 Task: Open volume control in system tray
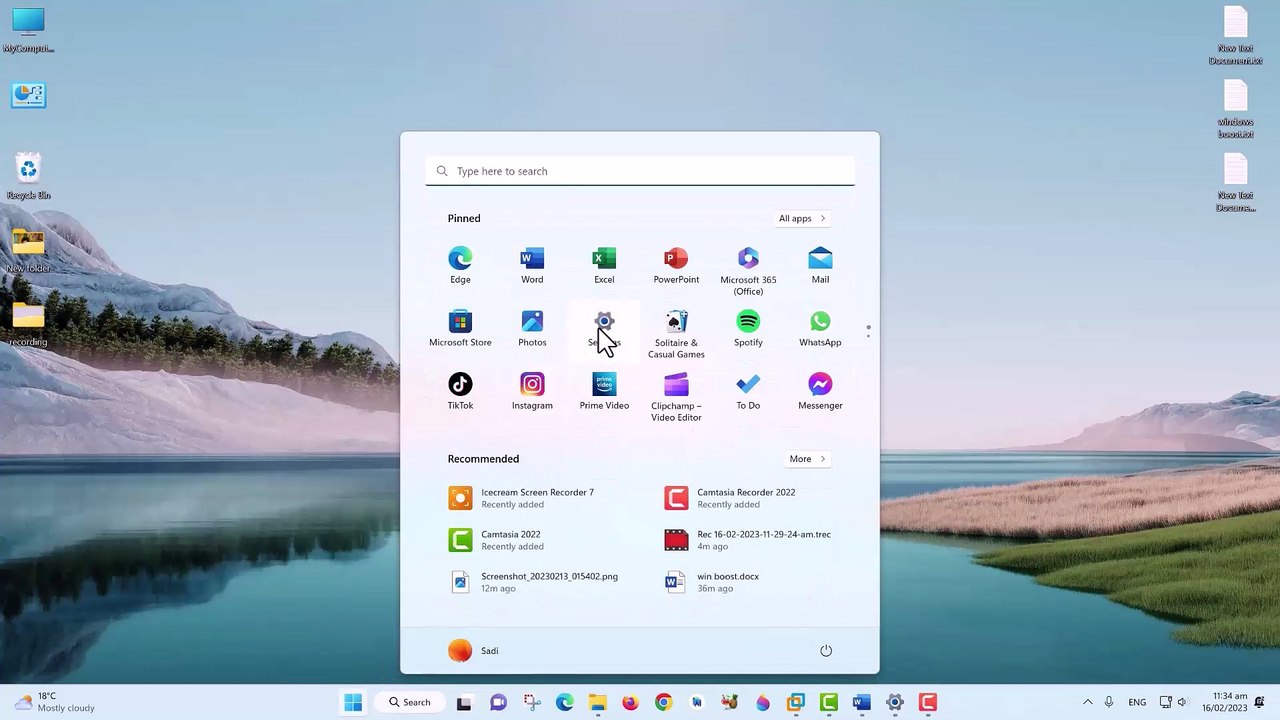pyautogui.click(x=1182, y=702)
